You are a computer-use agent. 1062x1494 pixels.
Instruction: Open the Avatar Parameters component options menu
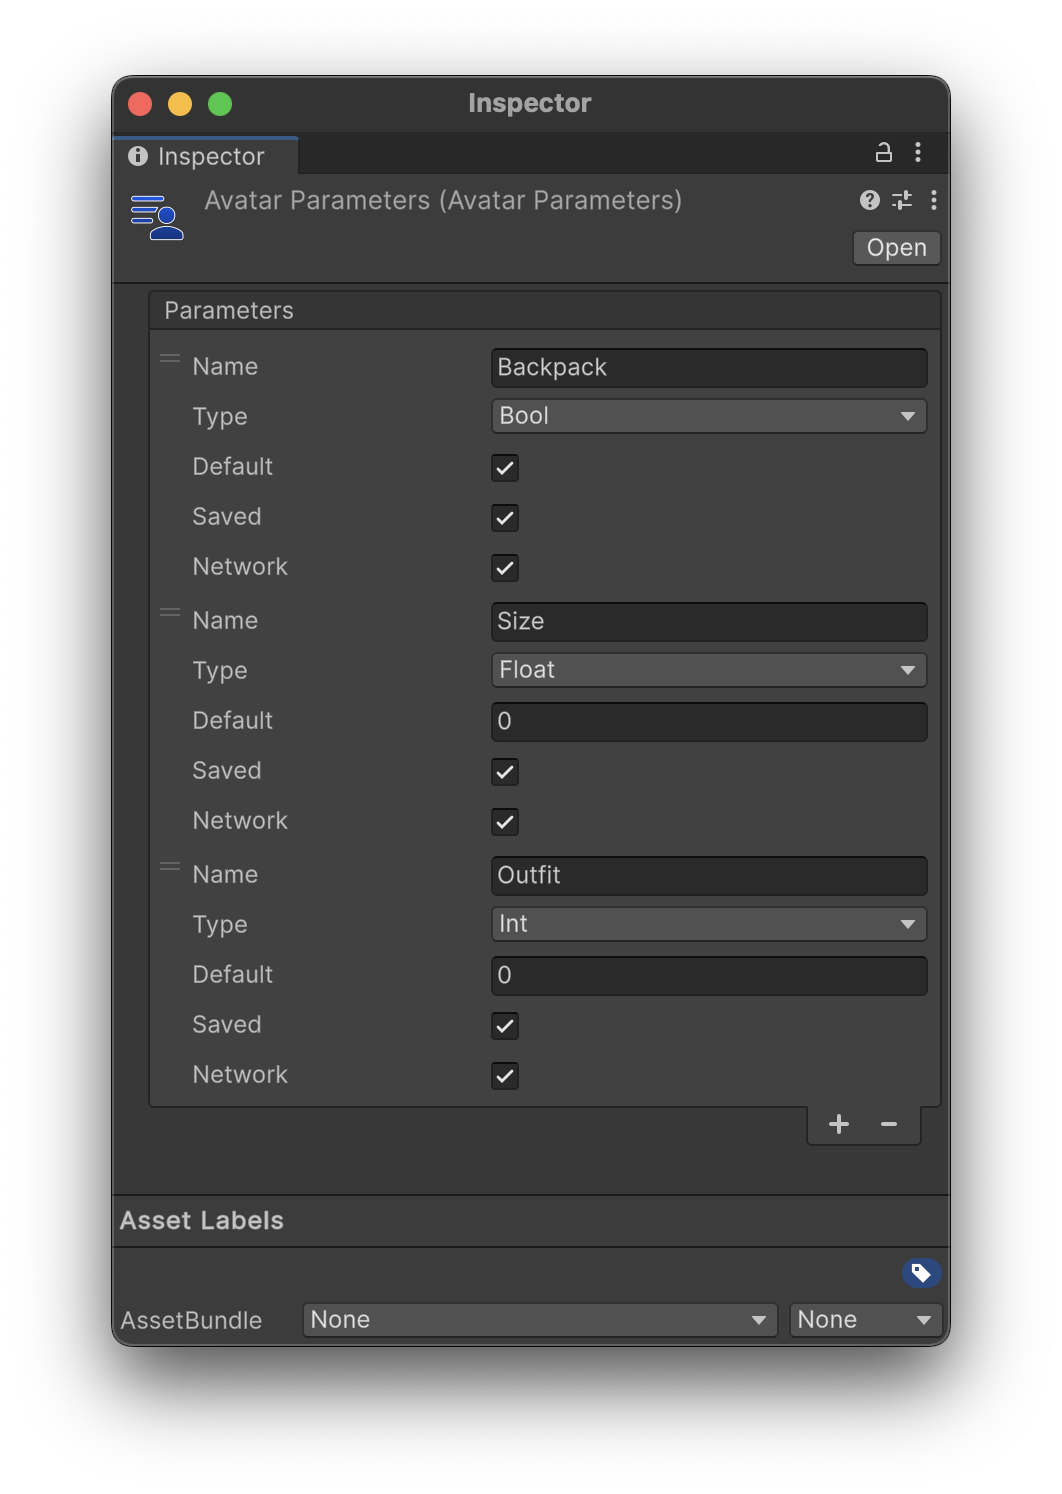coord(934,200)
